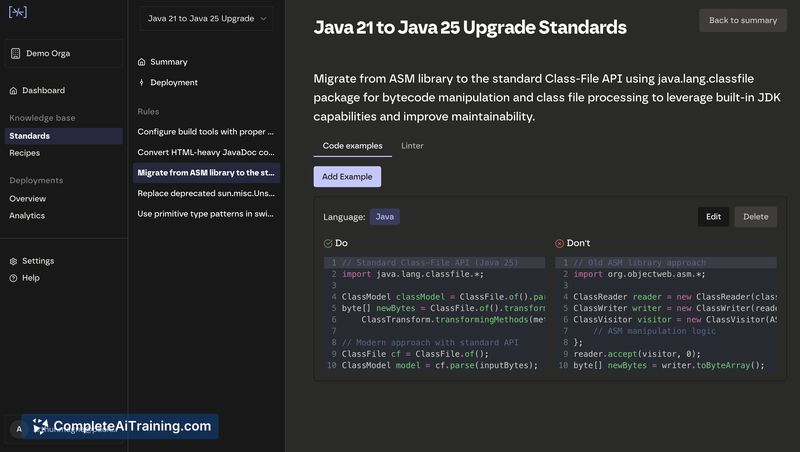Click the Deployment rocket icon
Image resolution: width=800 pixels, height=452 pixels.
pyautogui.click(x=141, y=83)
